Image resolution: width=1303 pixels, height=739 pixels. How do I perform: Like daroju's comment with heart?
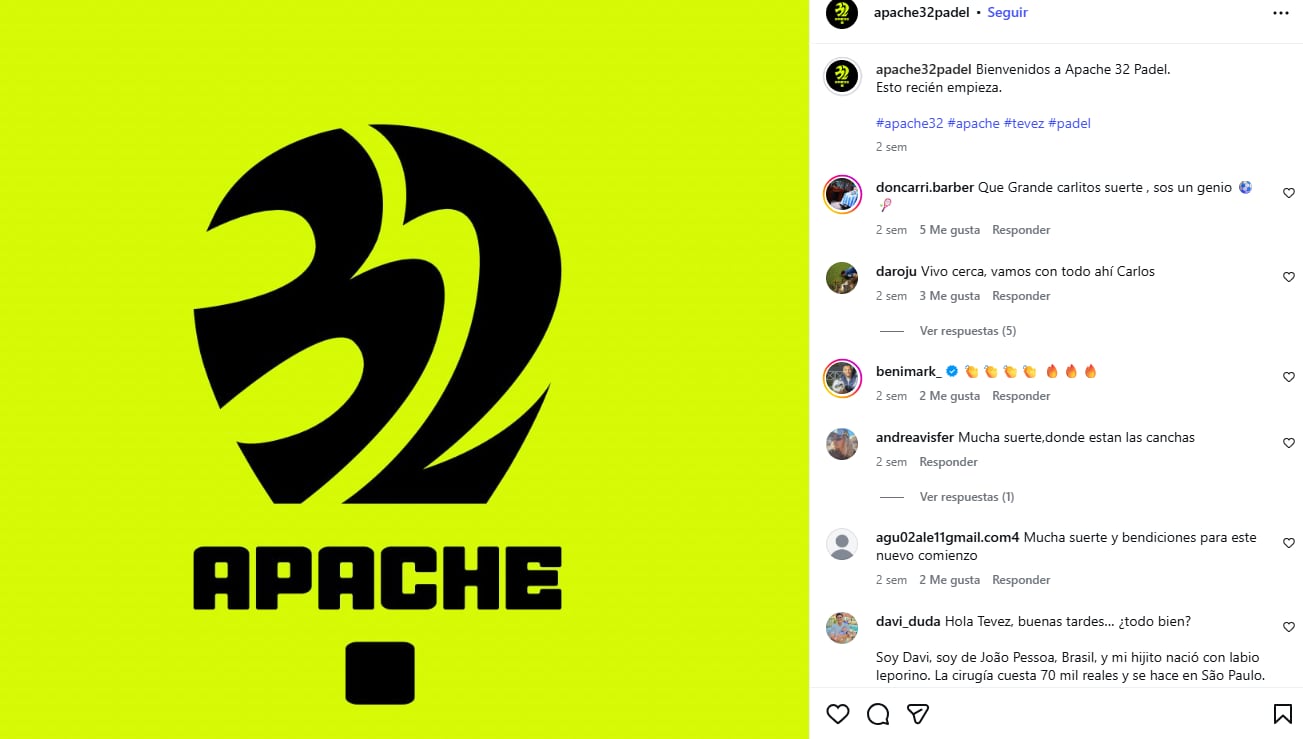coord(1289,277)
